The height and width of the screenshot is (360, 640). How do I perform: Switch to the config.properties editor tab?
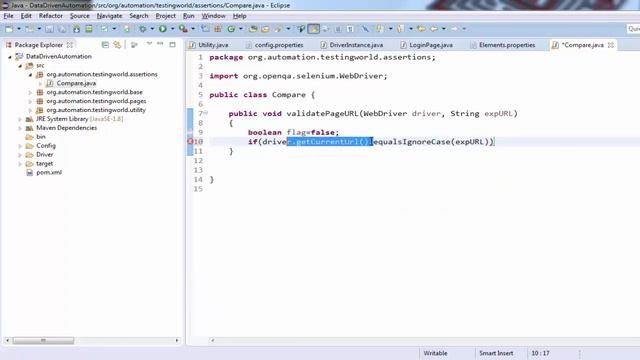click(274, 45)
